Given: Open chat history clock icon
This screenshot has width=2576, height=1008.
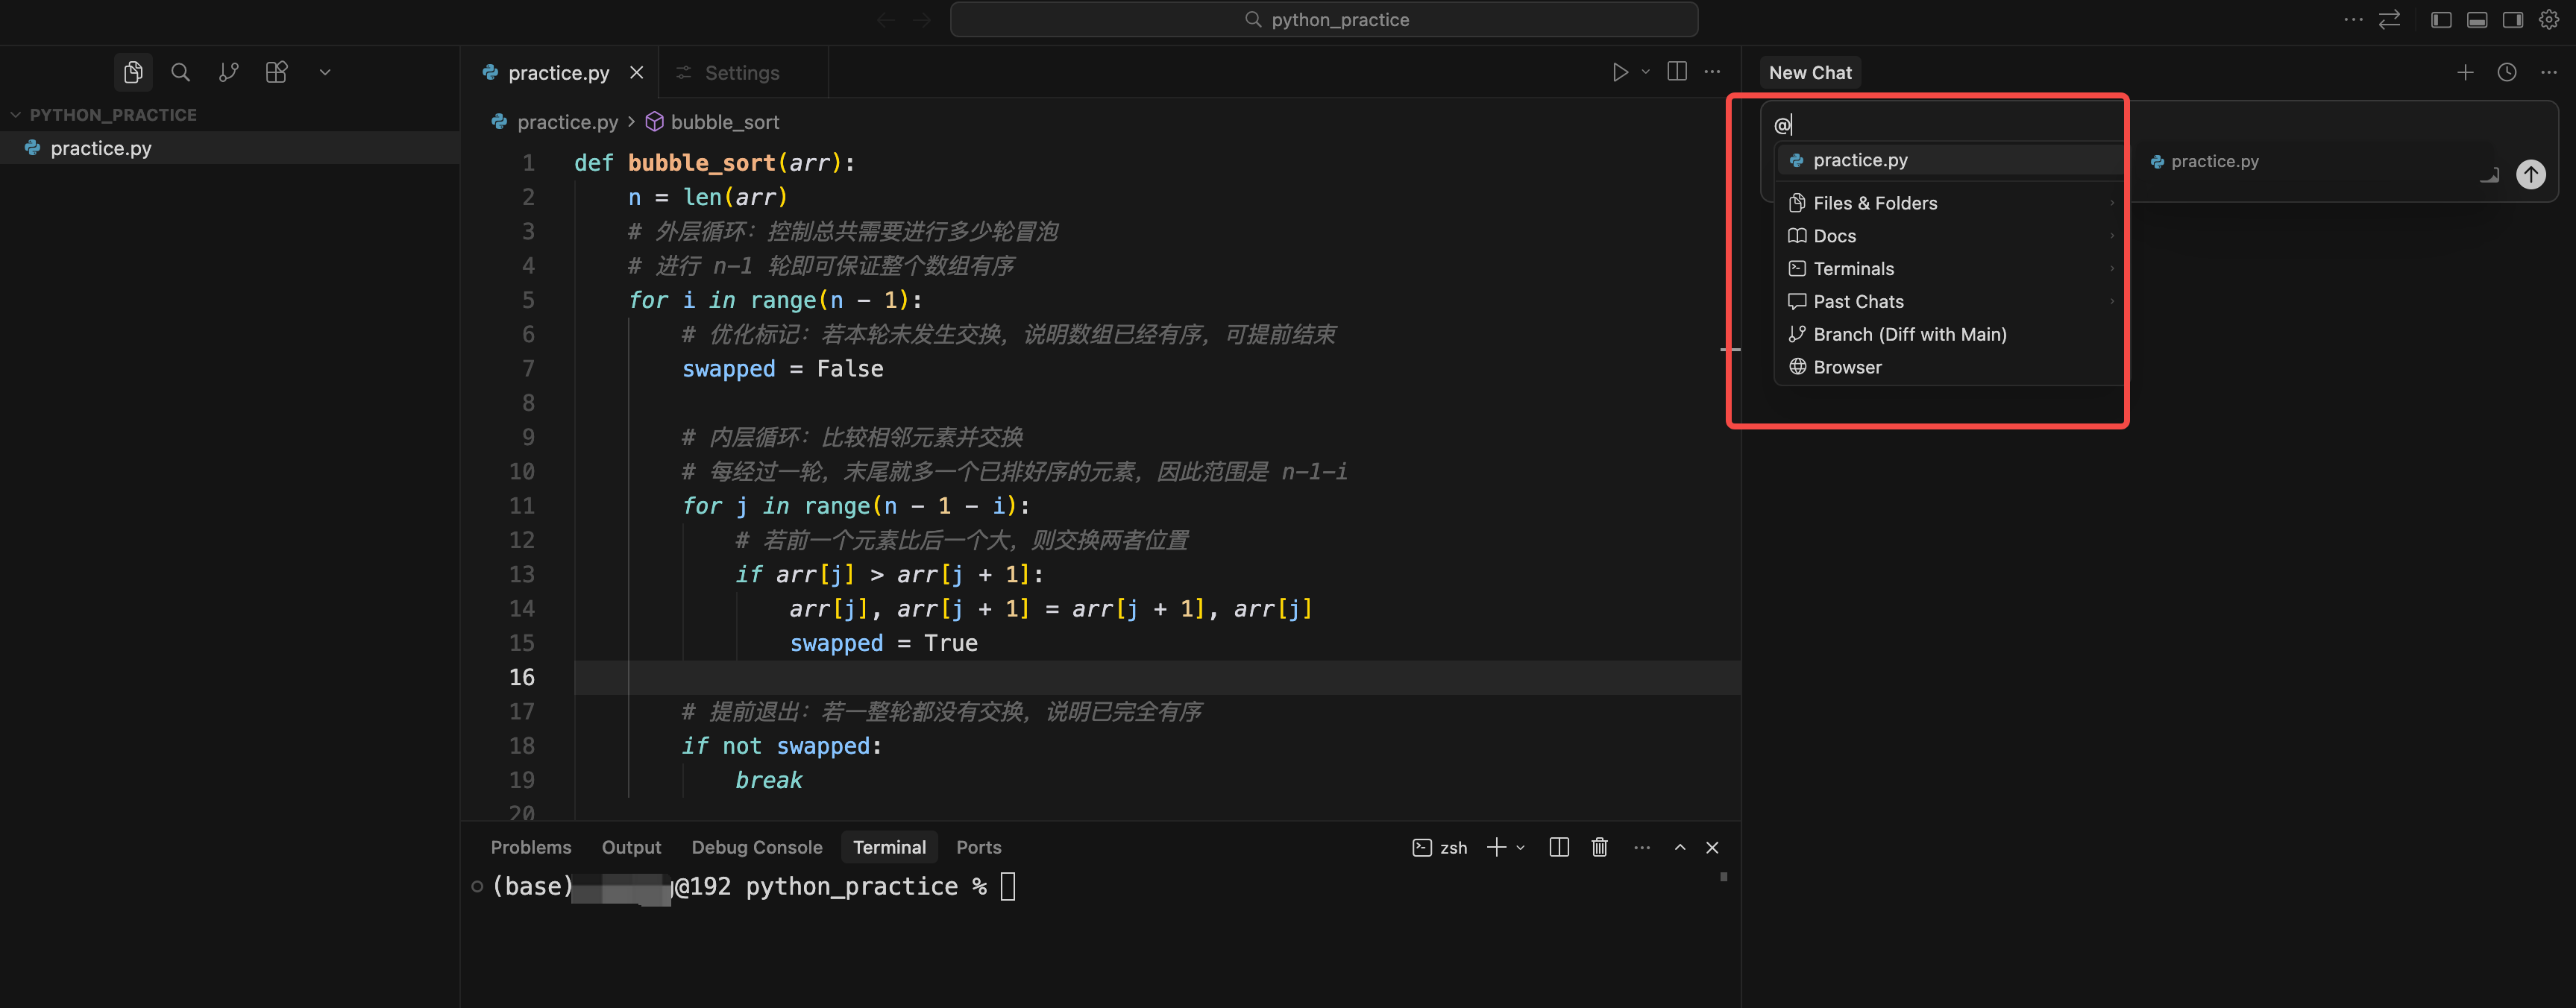Looking at the screenshot, I should pos(2507,72).
